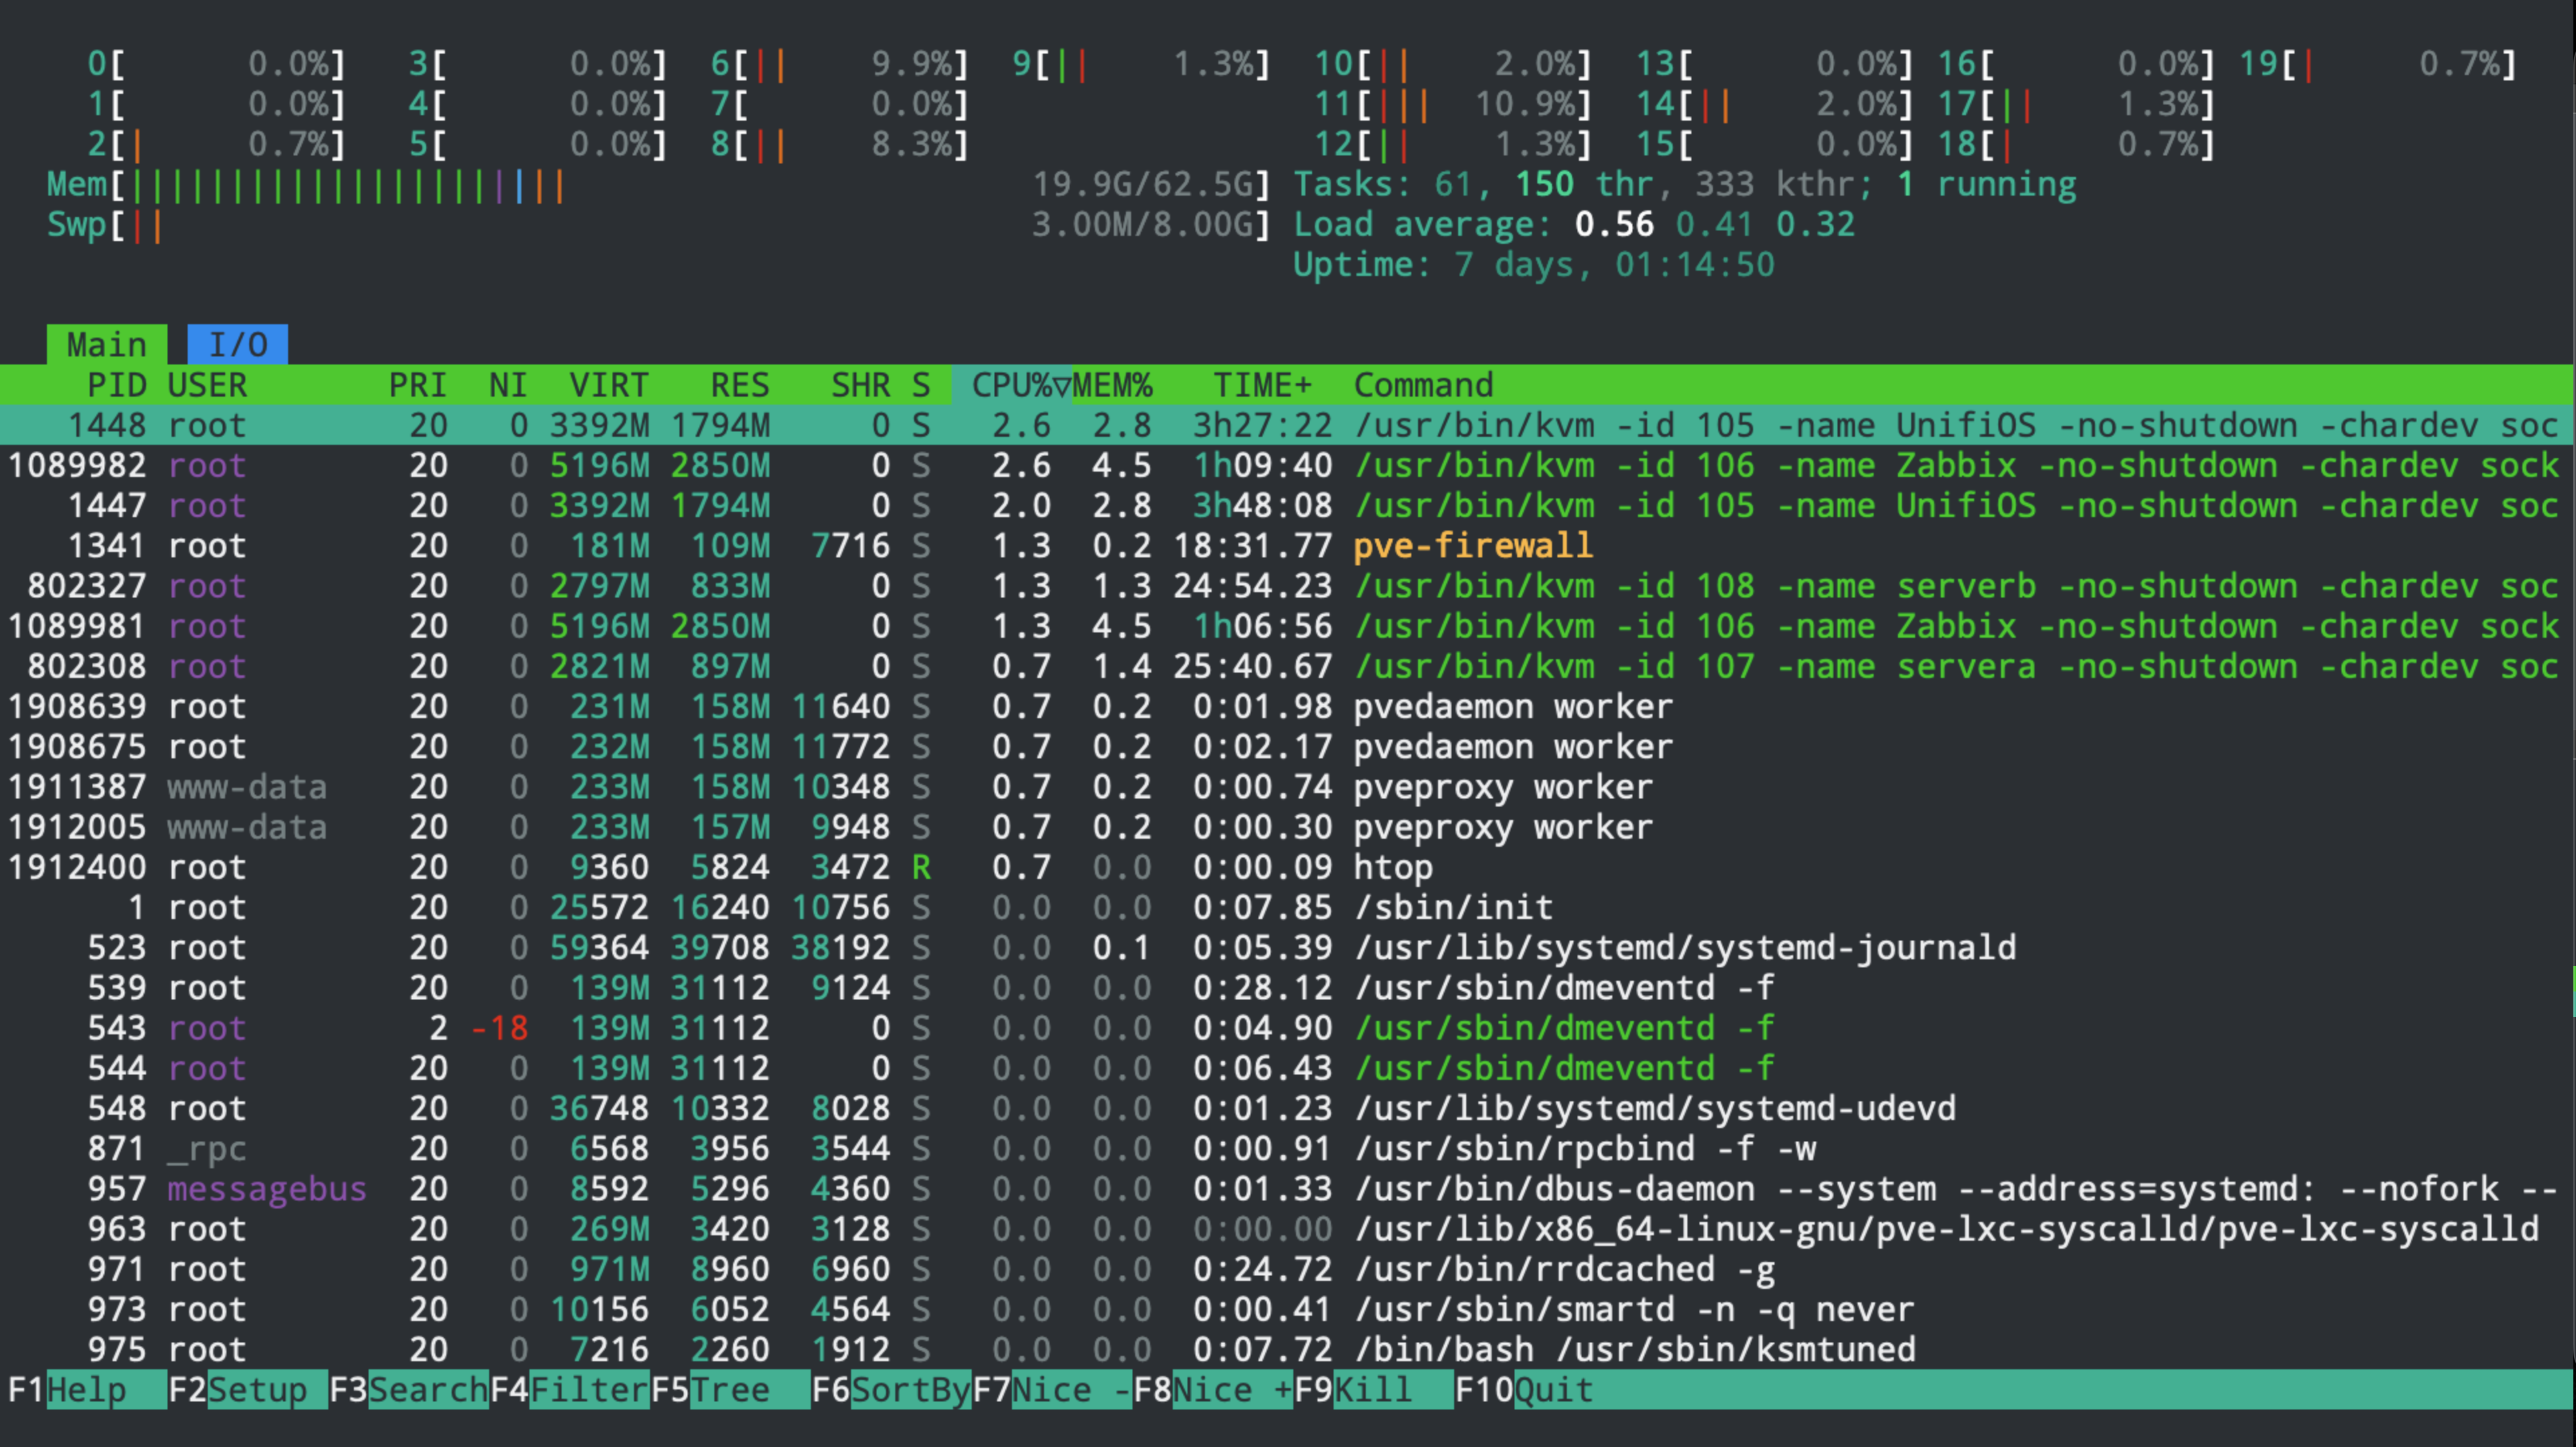Click the Tasks summary line
This screenshot has width=2576, height=1447.
[1685, 185]
